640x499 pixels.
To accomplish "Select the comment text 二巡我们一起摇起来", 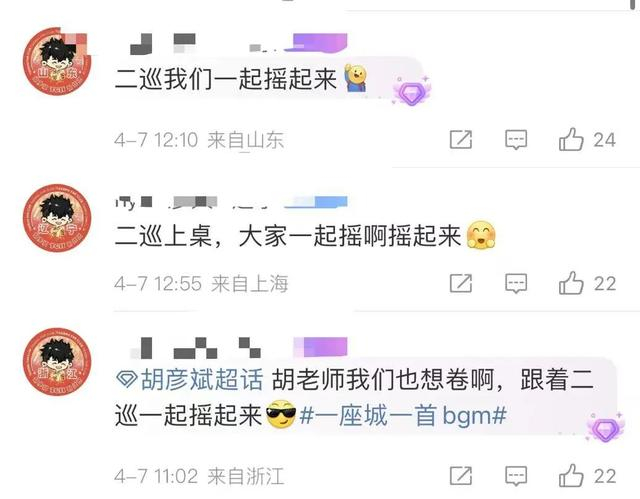I will tap(226, 79).
